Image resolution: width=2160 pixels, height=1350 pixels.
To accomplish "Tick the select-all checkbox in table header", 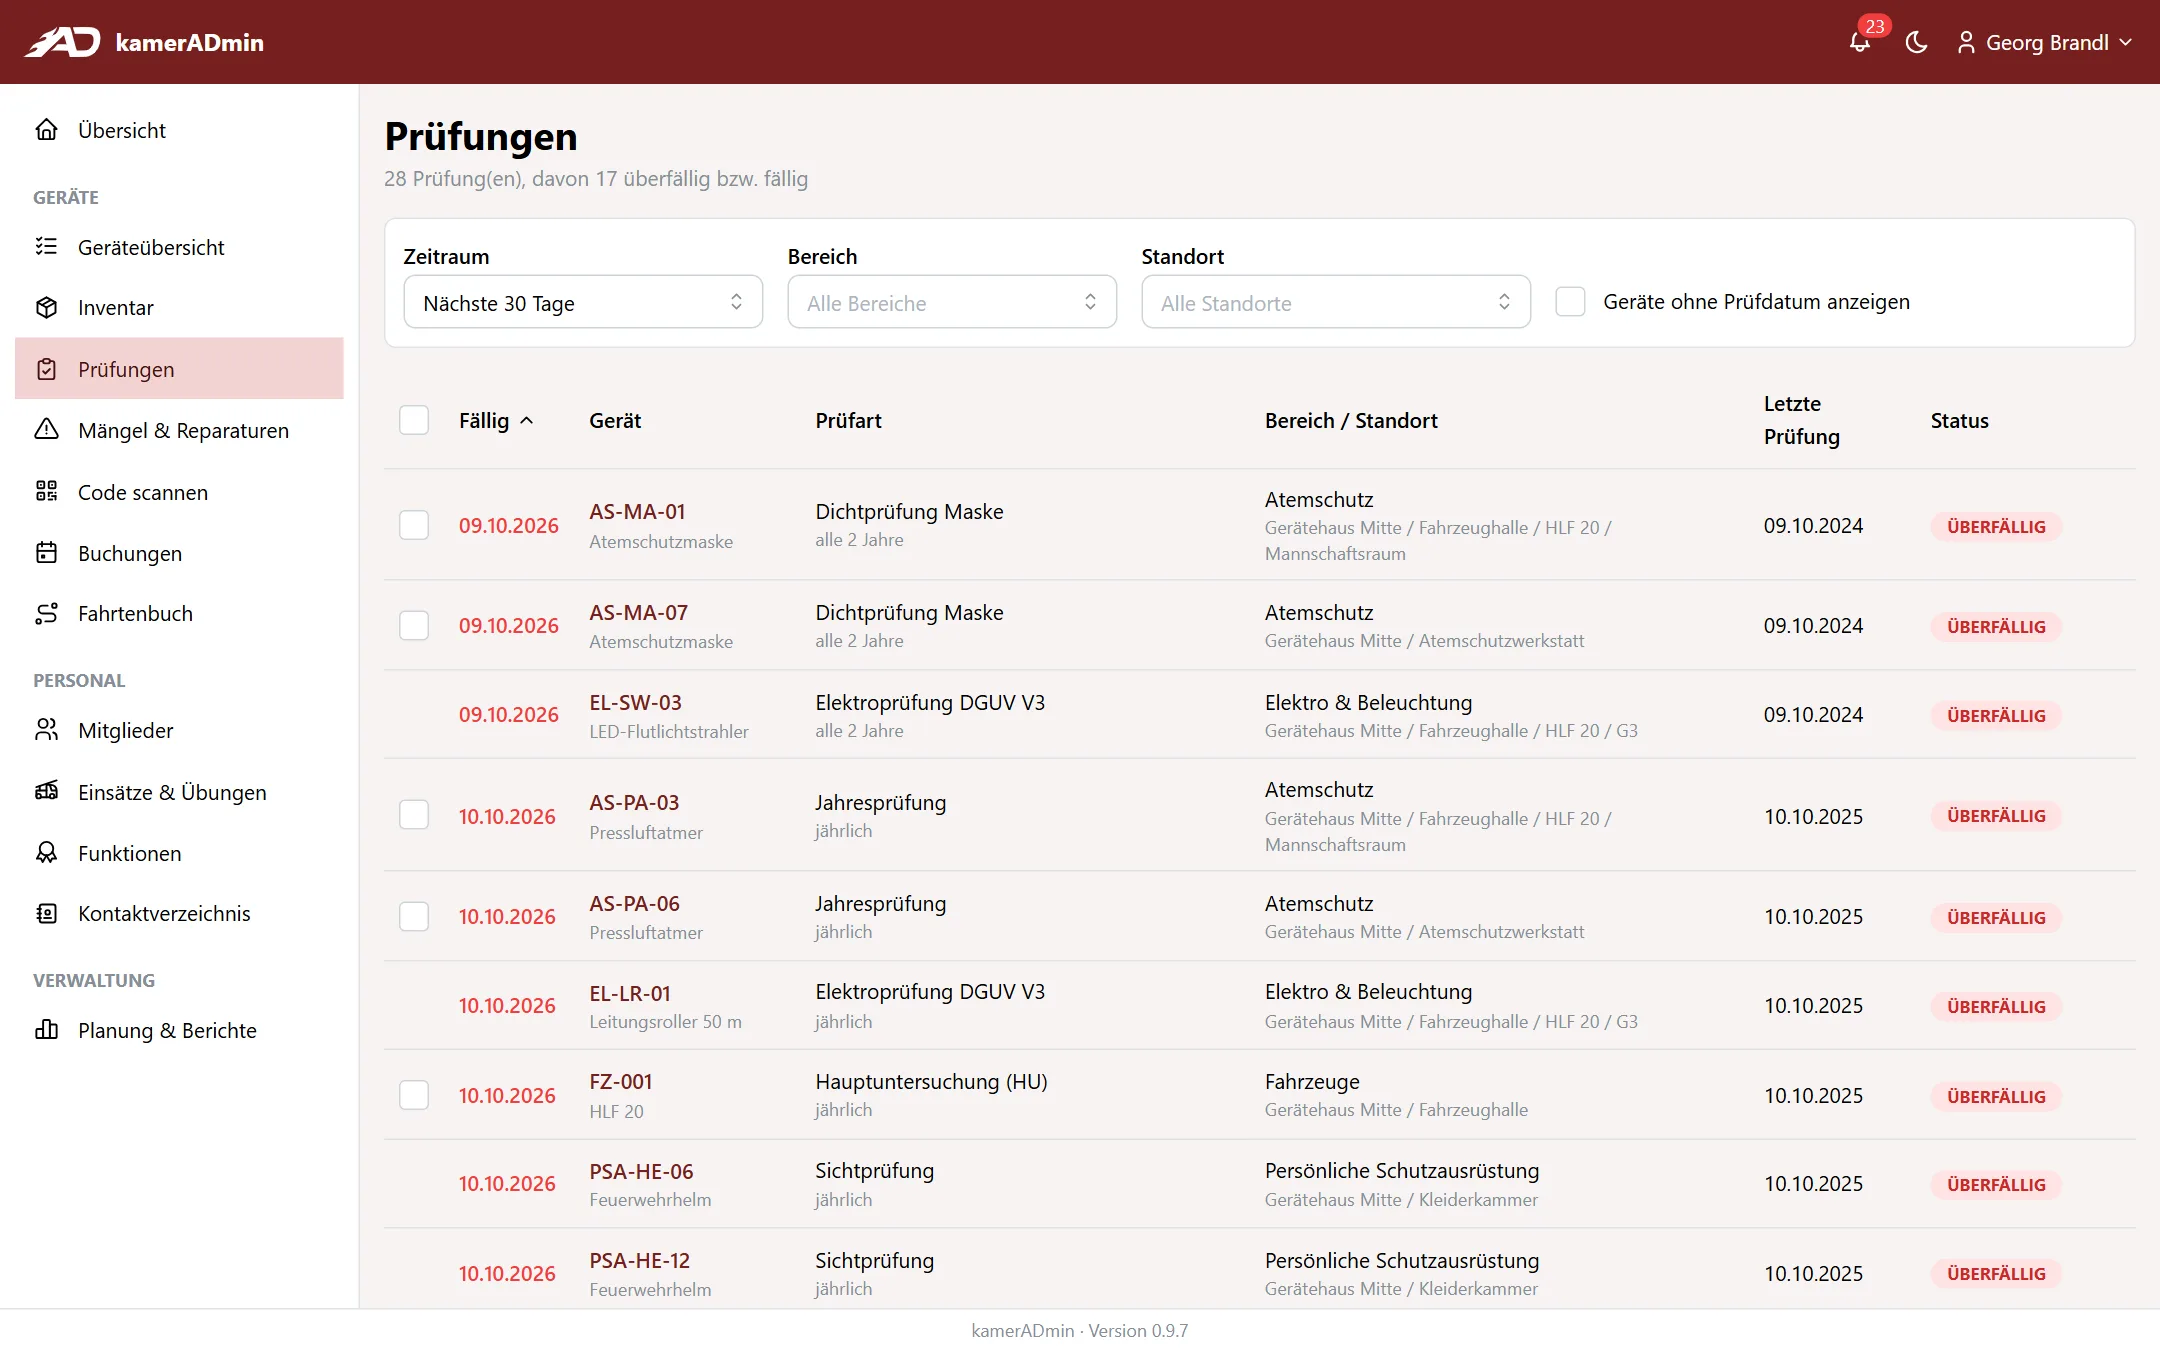I will click(414, 420).
